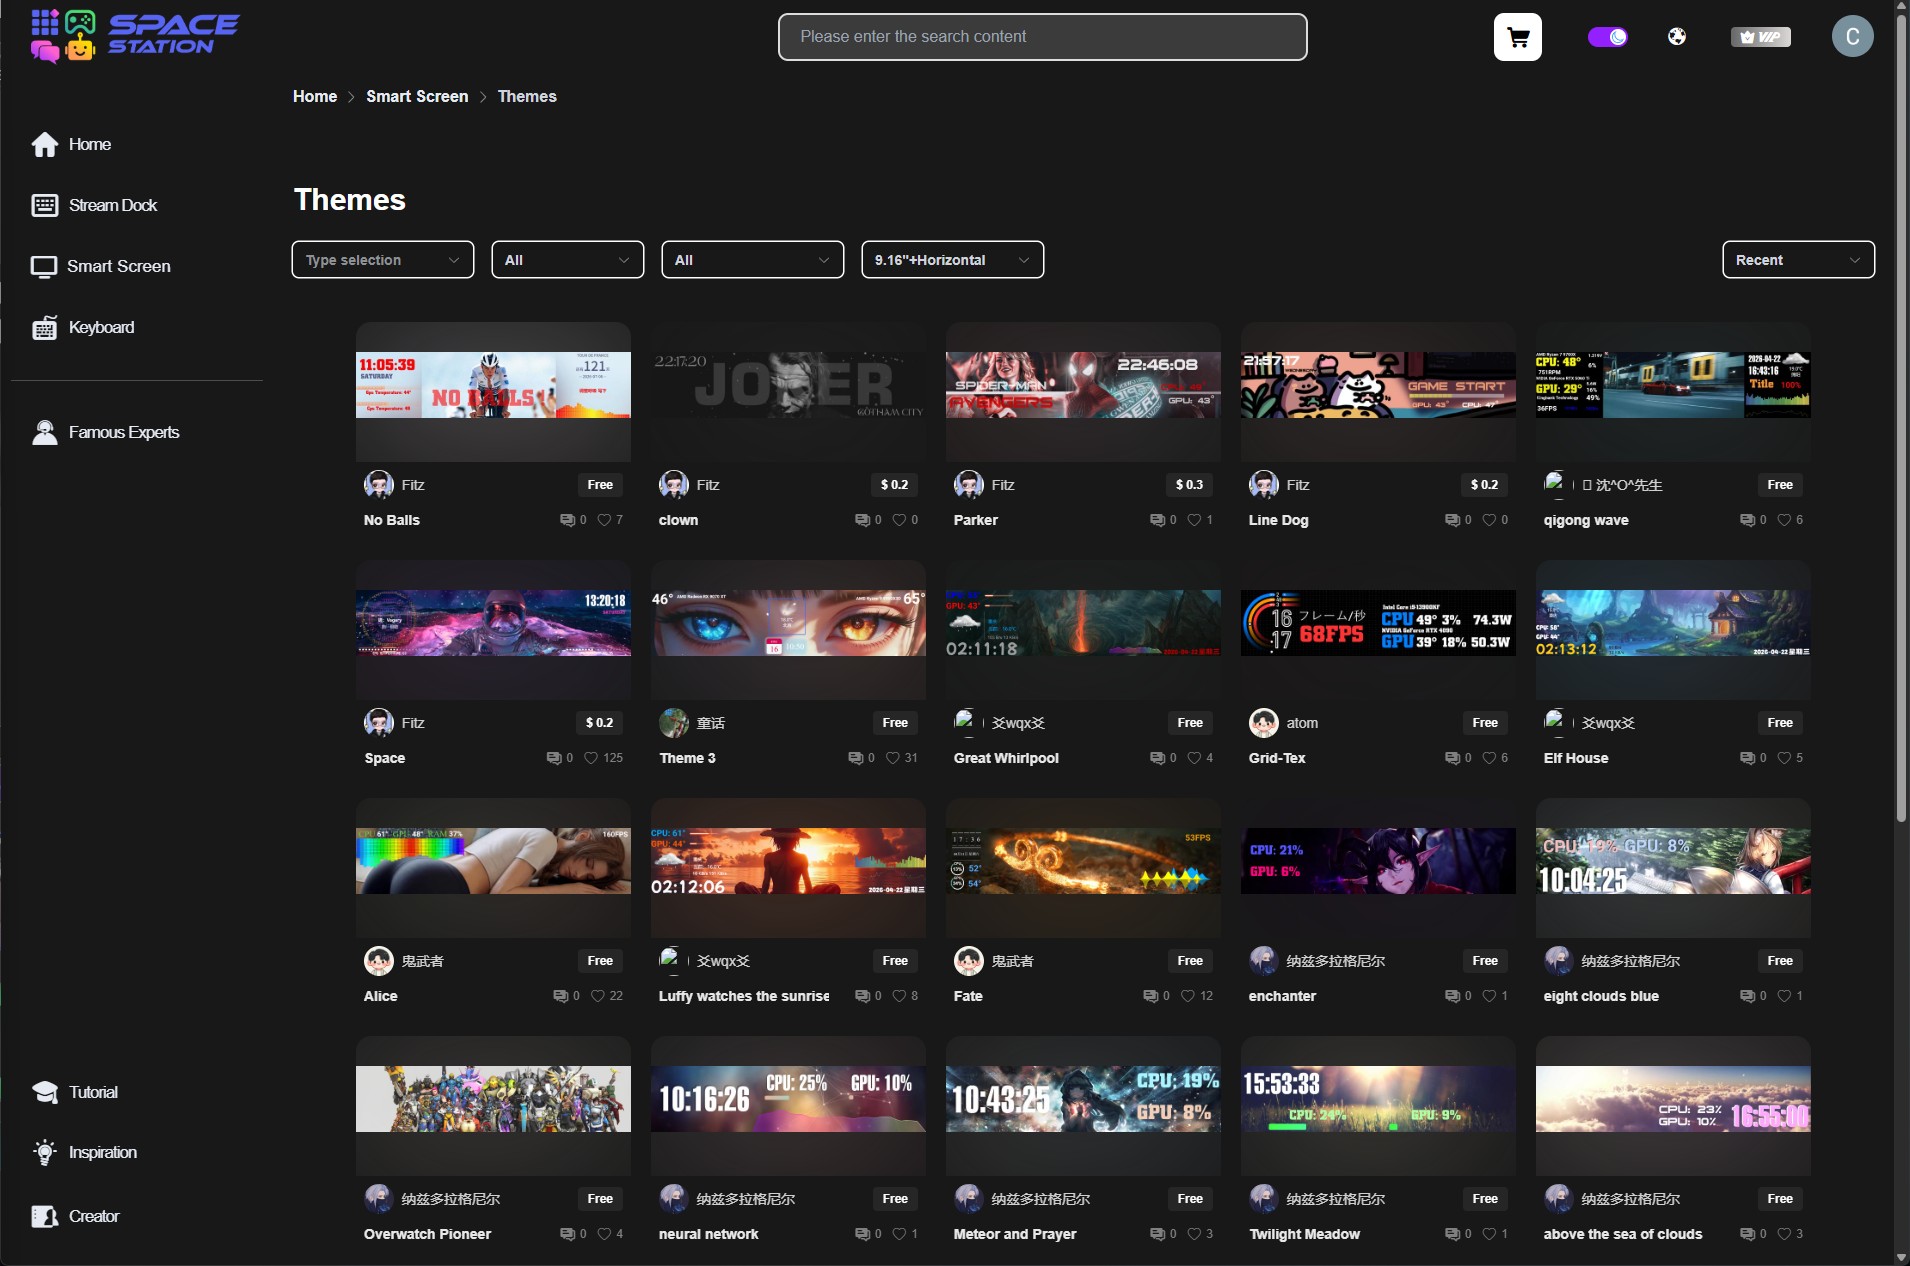Click the Famous Experts person icon

coord(45,433)
